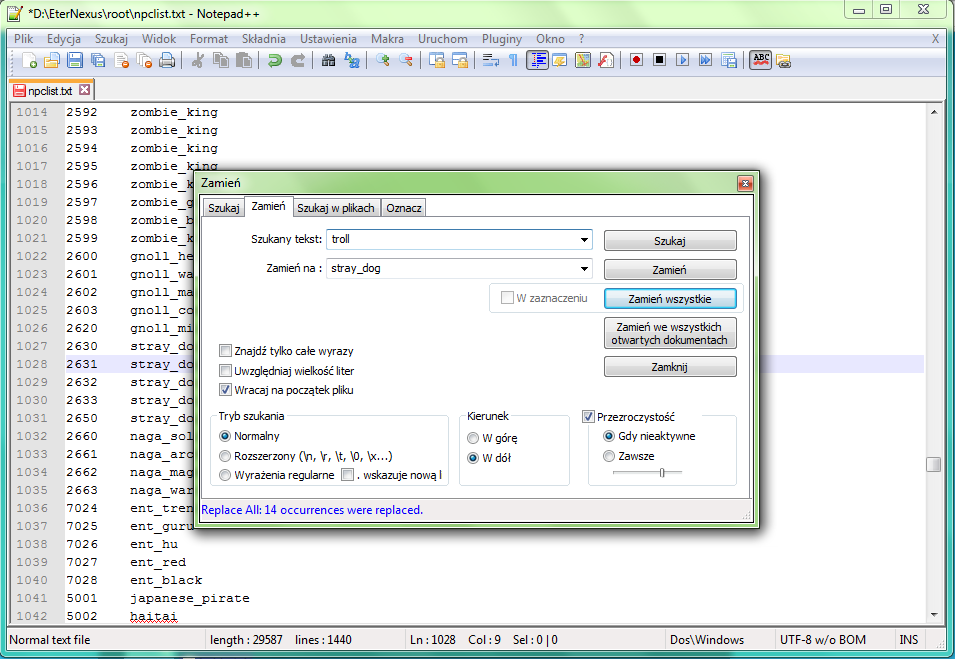Click the Start macro recording red dot
The width and height of the screenshot is (955, 659).
click(x=636, y=60)
